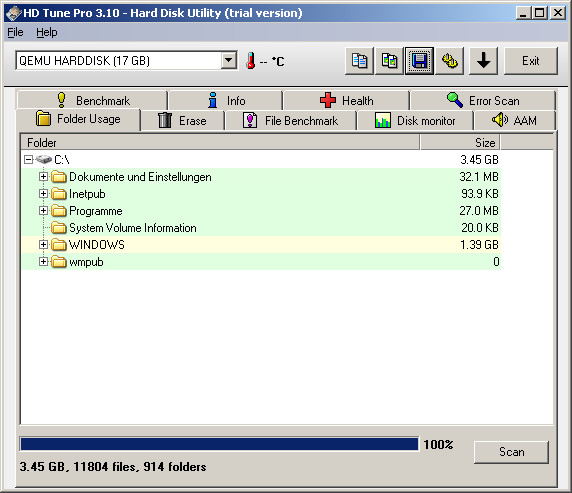Click the save floppy disk icon

pyautogui.click(x=420, y=61)
